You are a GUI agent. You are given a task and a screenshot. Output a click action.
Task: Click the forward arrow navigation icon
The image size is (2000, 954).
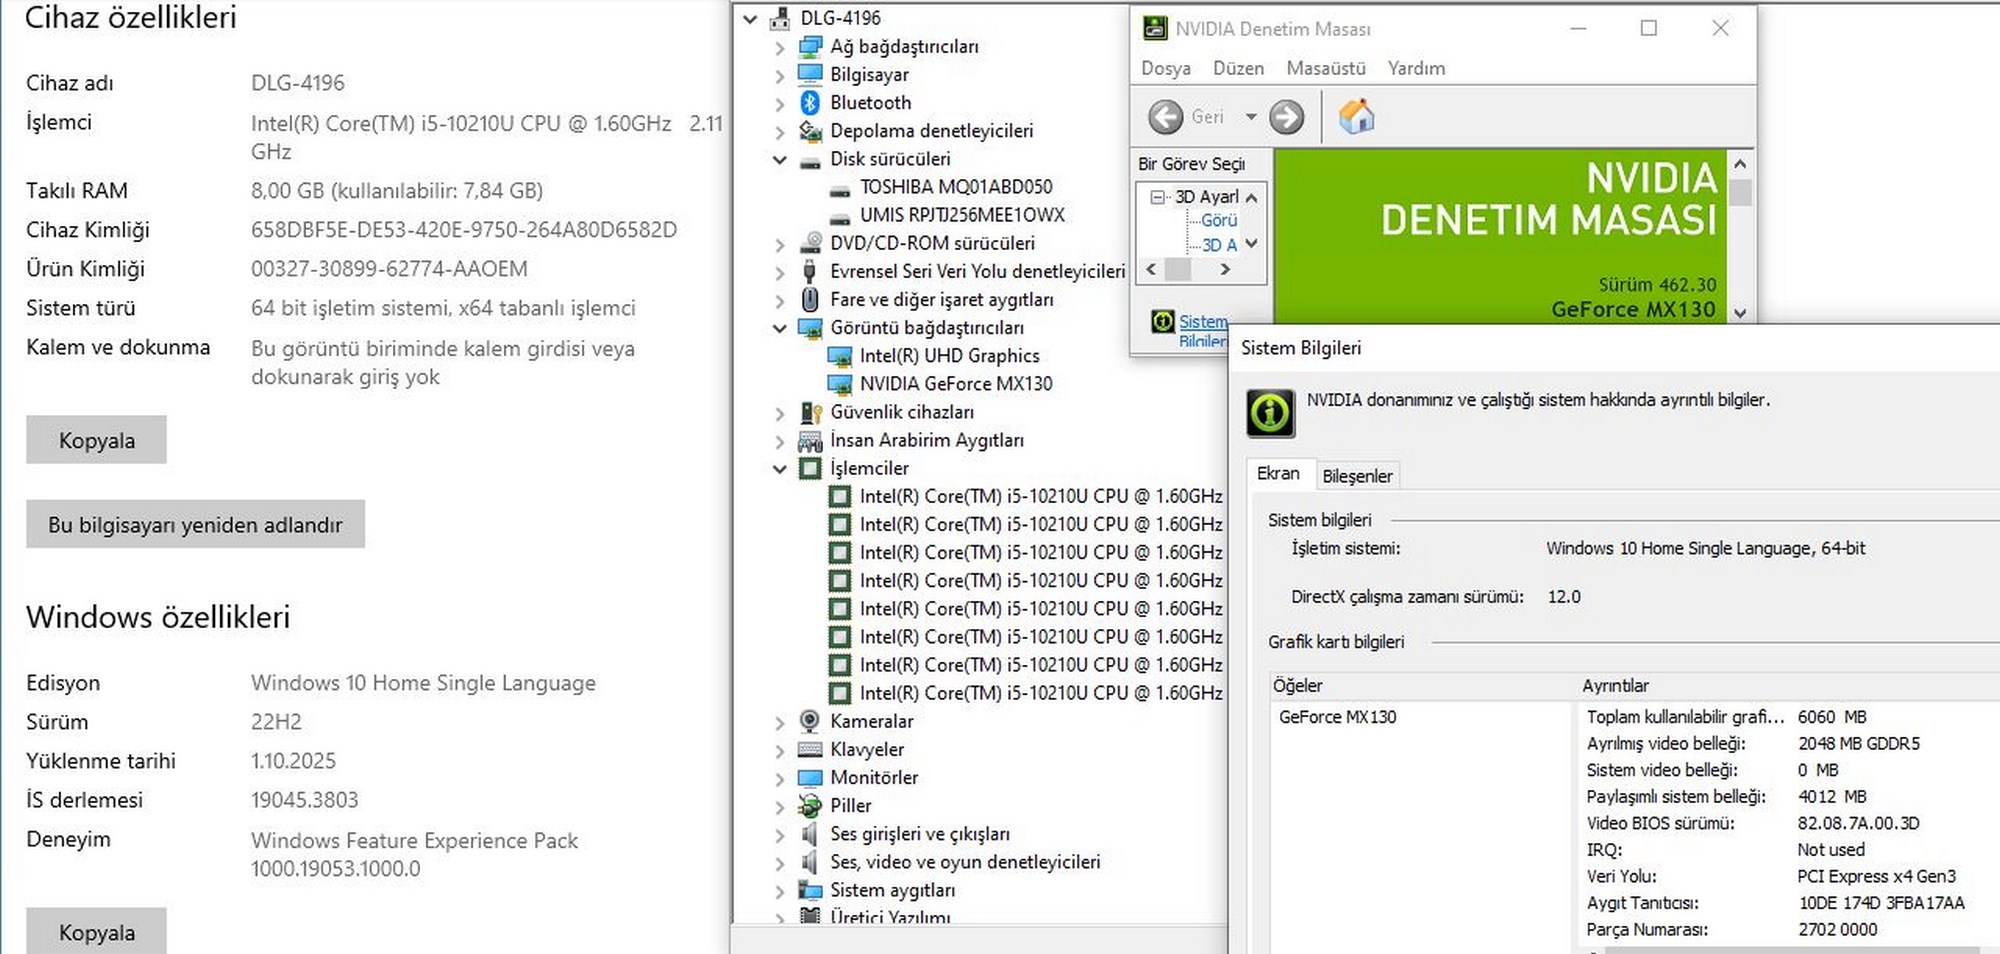pos(1286,117)
